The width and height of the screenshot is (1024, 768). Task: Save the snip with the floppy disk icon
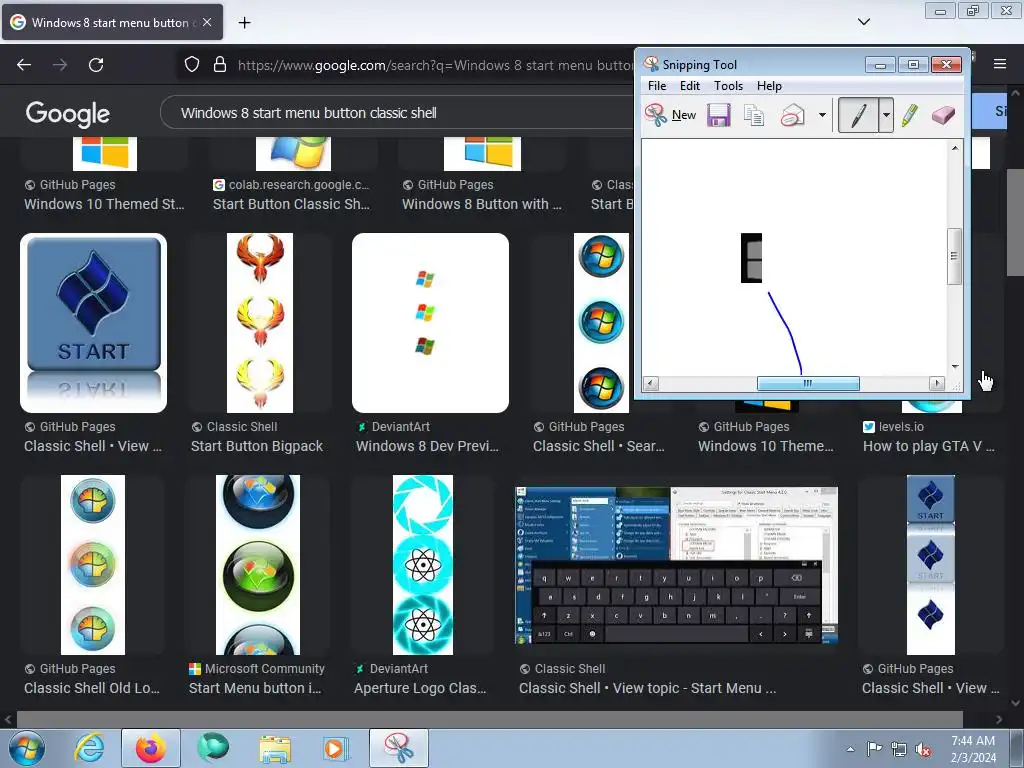point(718,115)
